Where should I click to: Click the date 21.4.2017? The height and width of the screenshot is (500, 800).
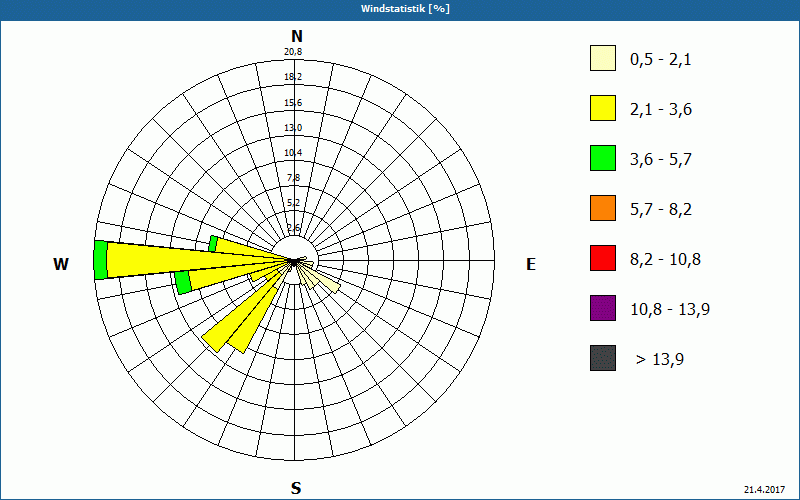pos(764,489)
